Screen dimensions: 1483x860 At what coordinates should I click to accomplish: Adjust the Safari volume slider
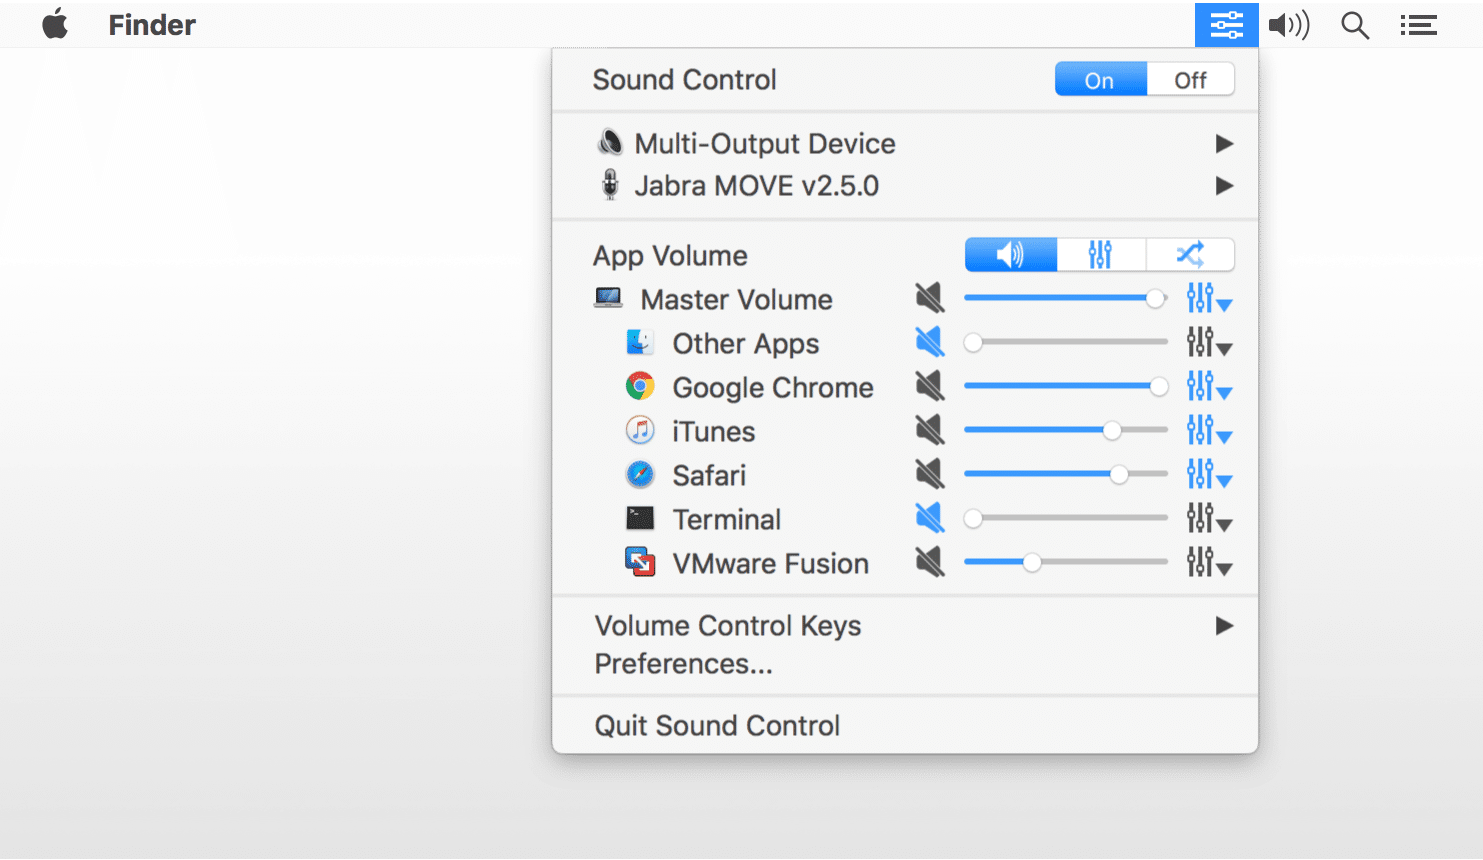(1066, 474)
